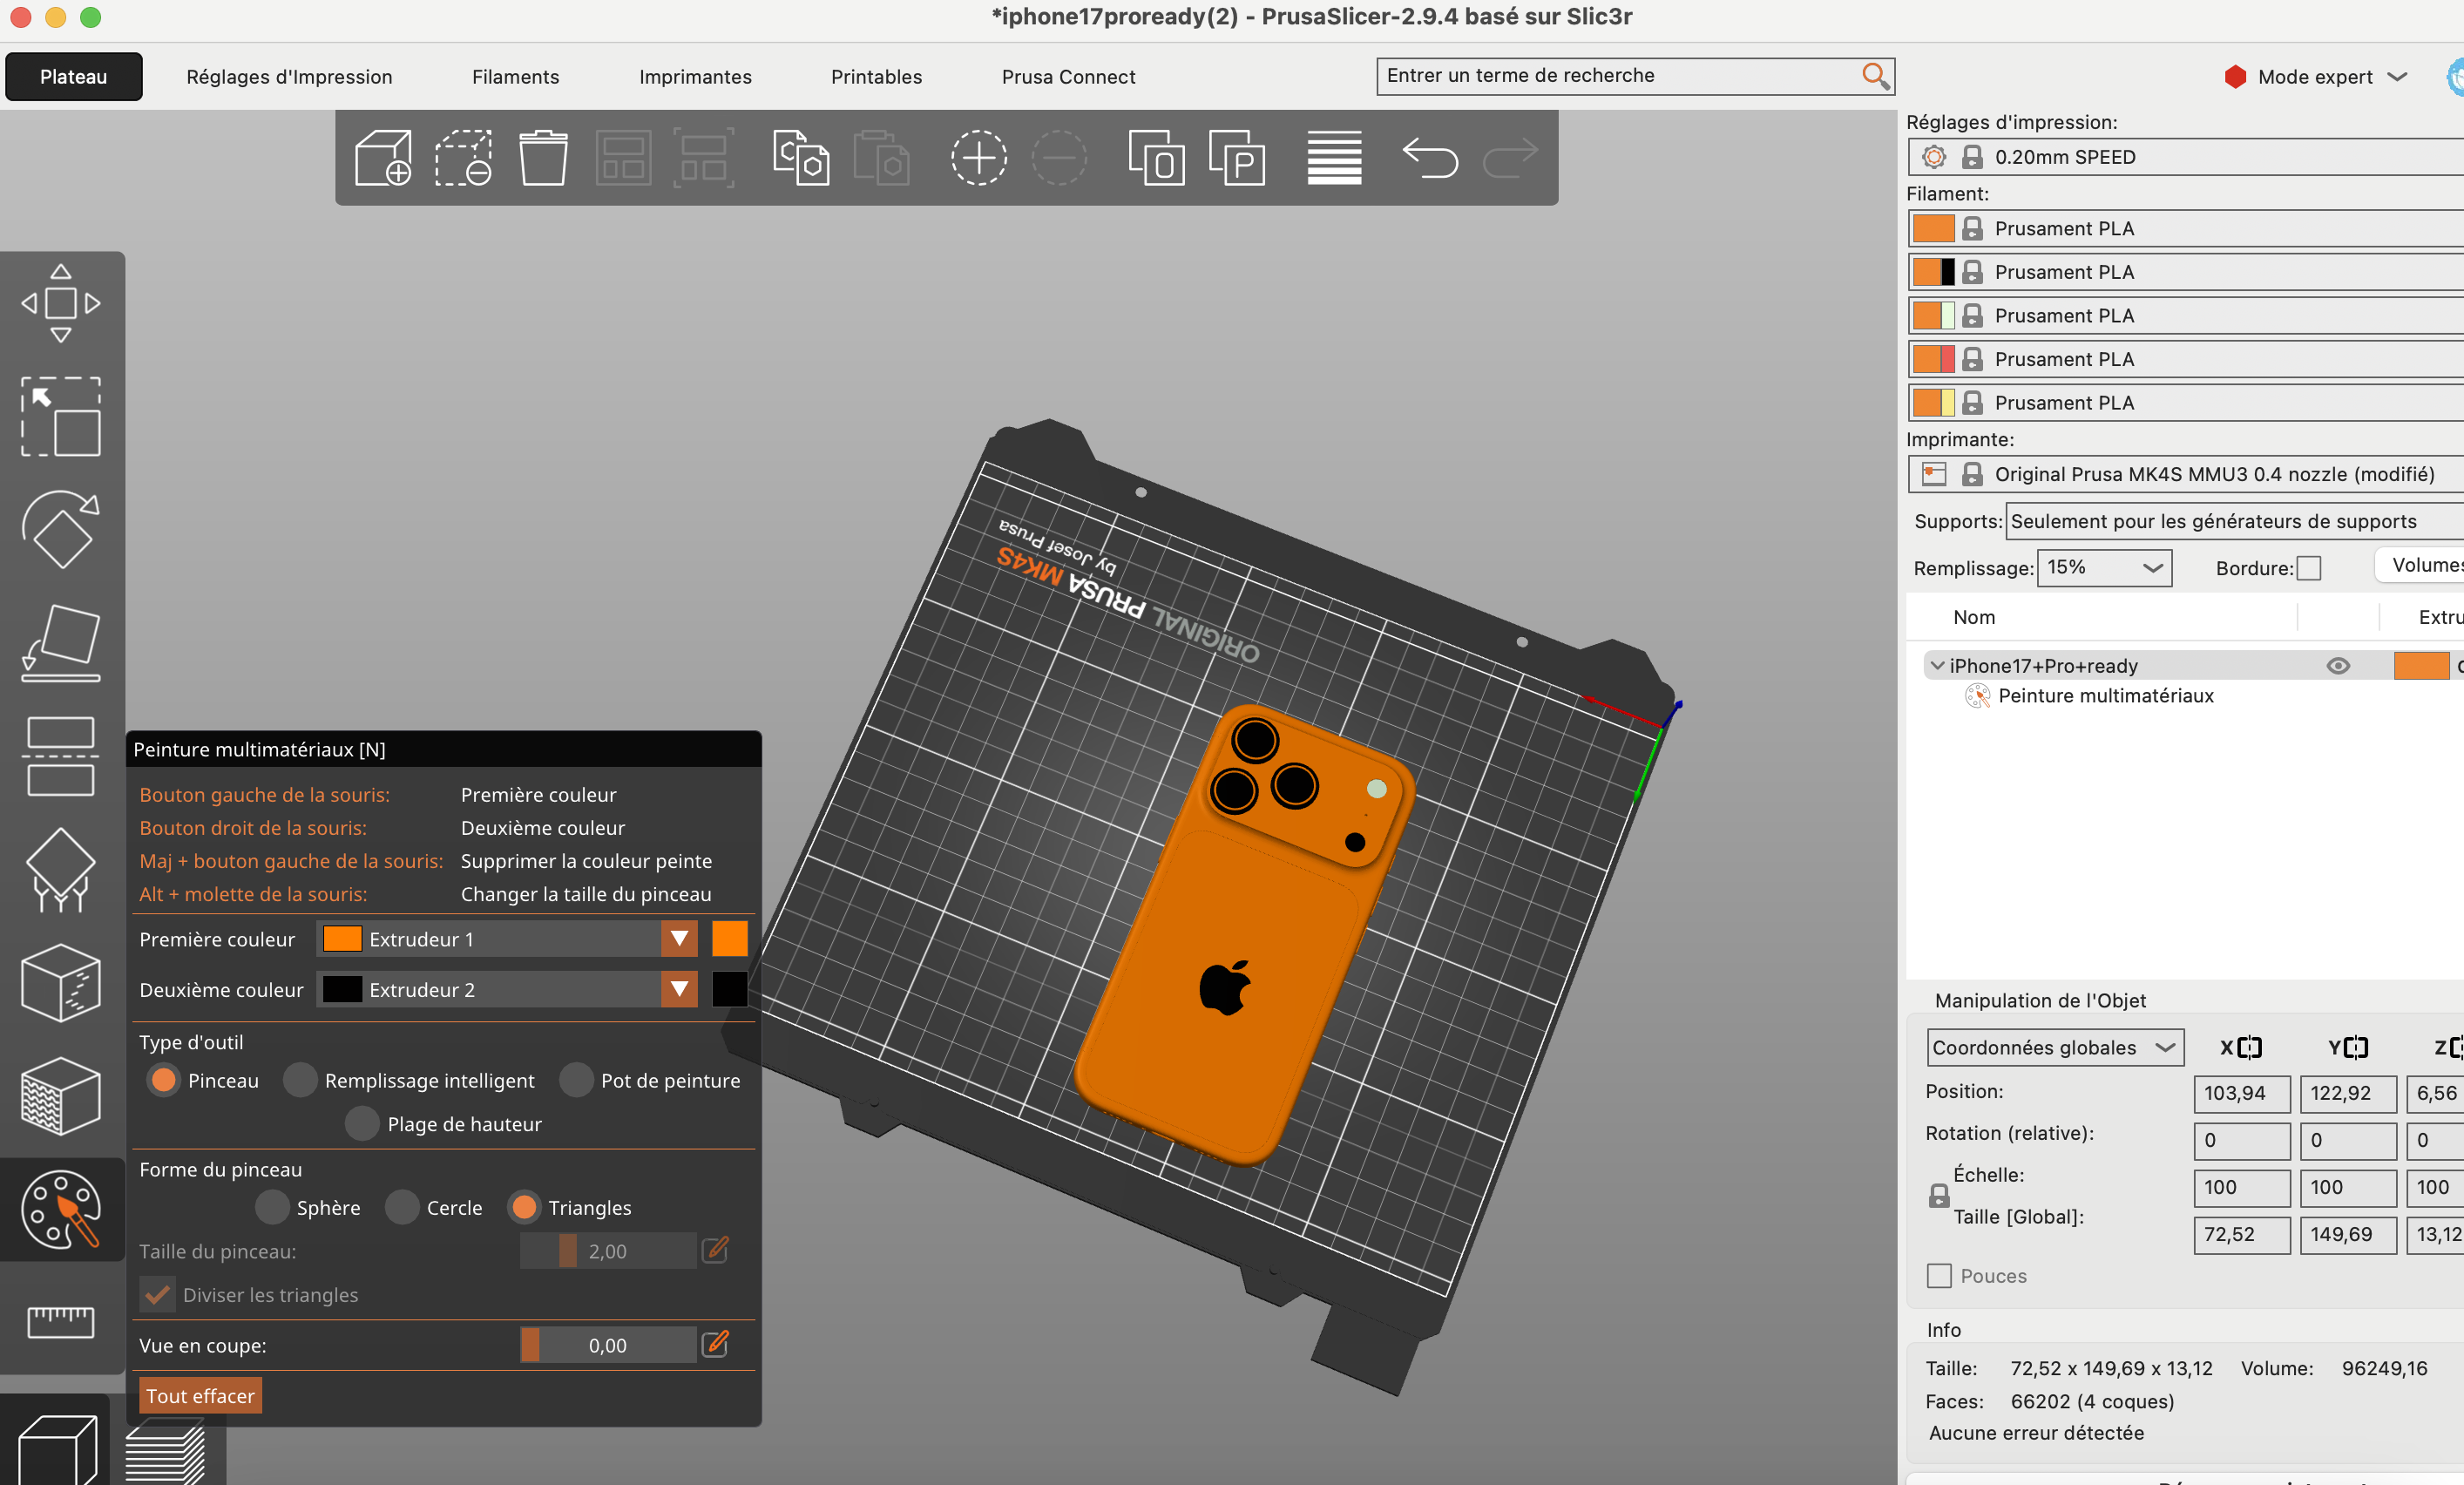This screenshot has width=2464, height=1485.
Task: Collapse the iPhone17+Pro+ready tree item
Action: pyautogui.click(x=1938, y=665)
